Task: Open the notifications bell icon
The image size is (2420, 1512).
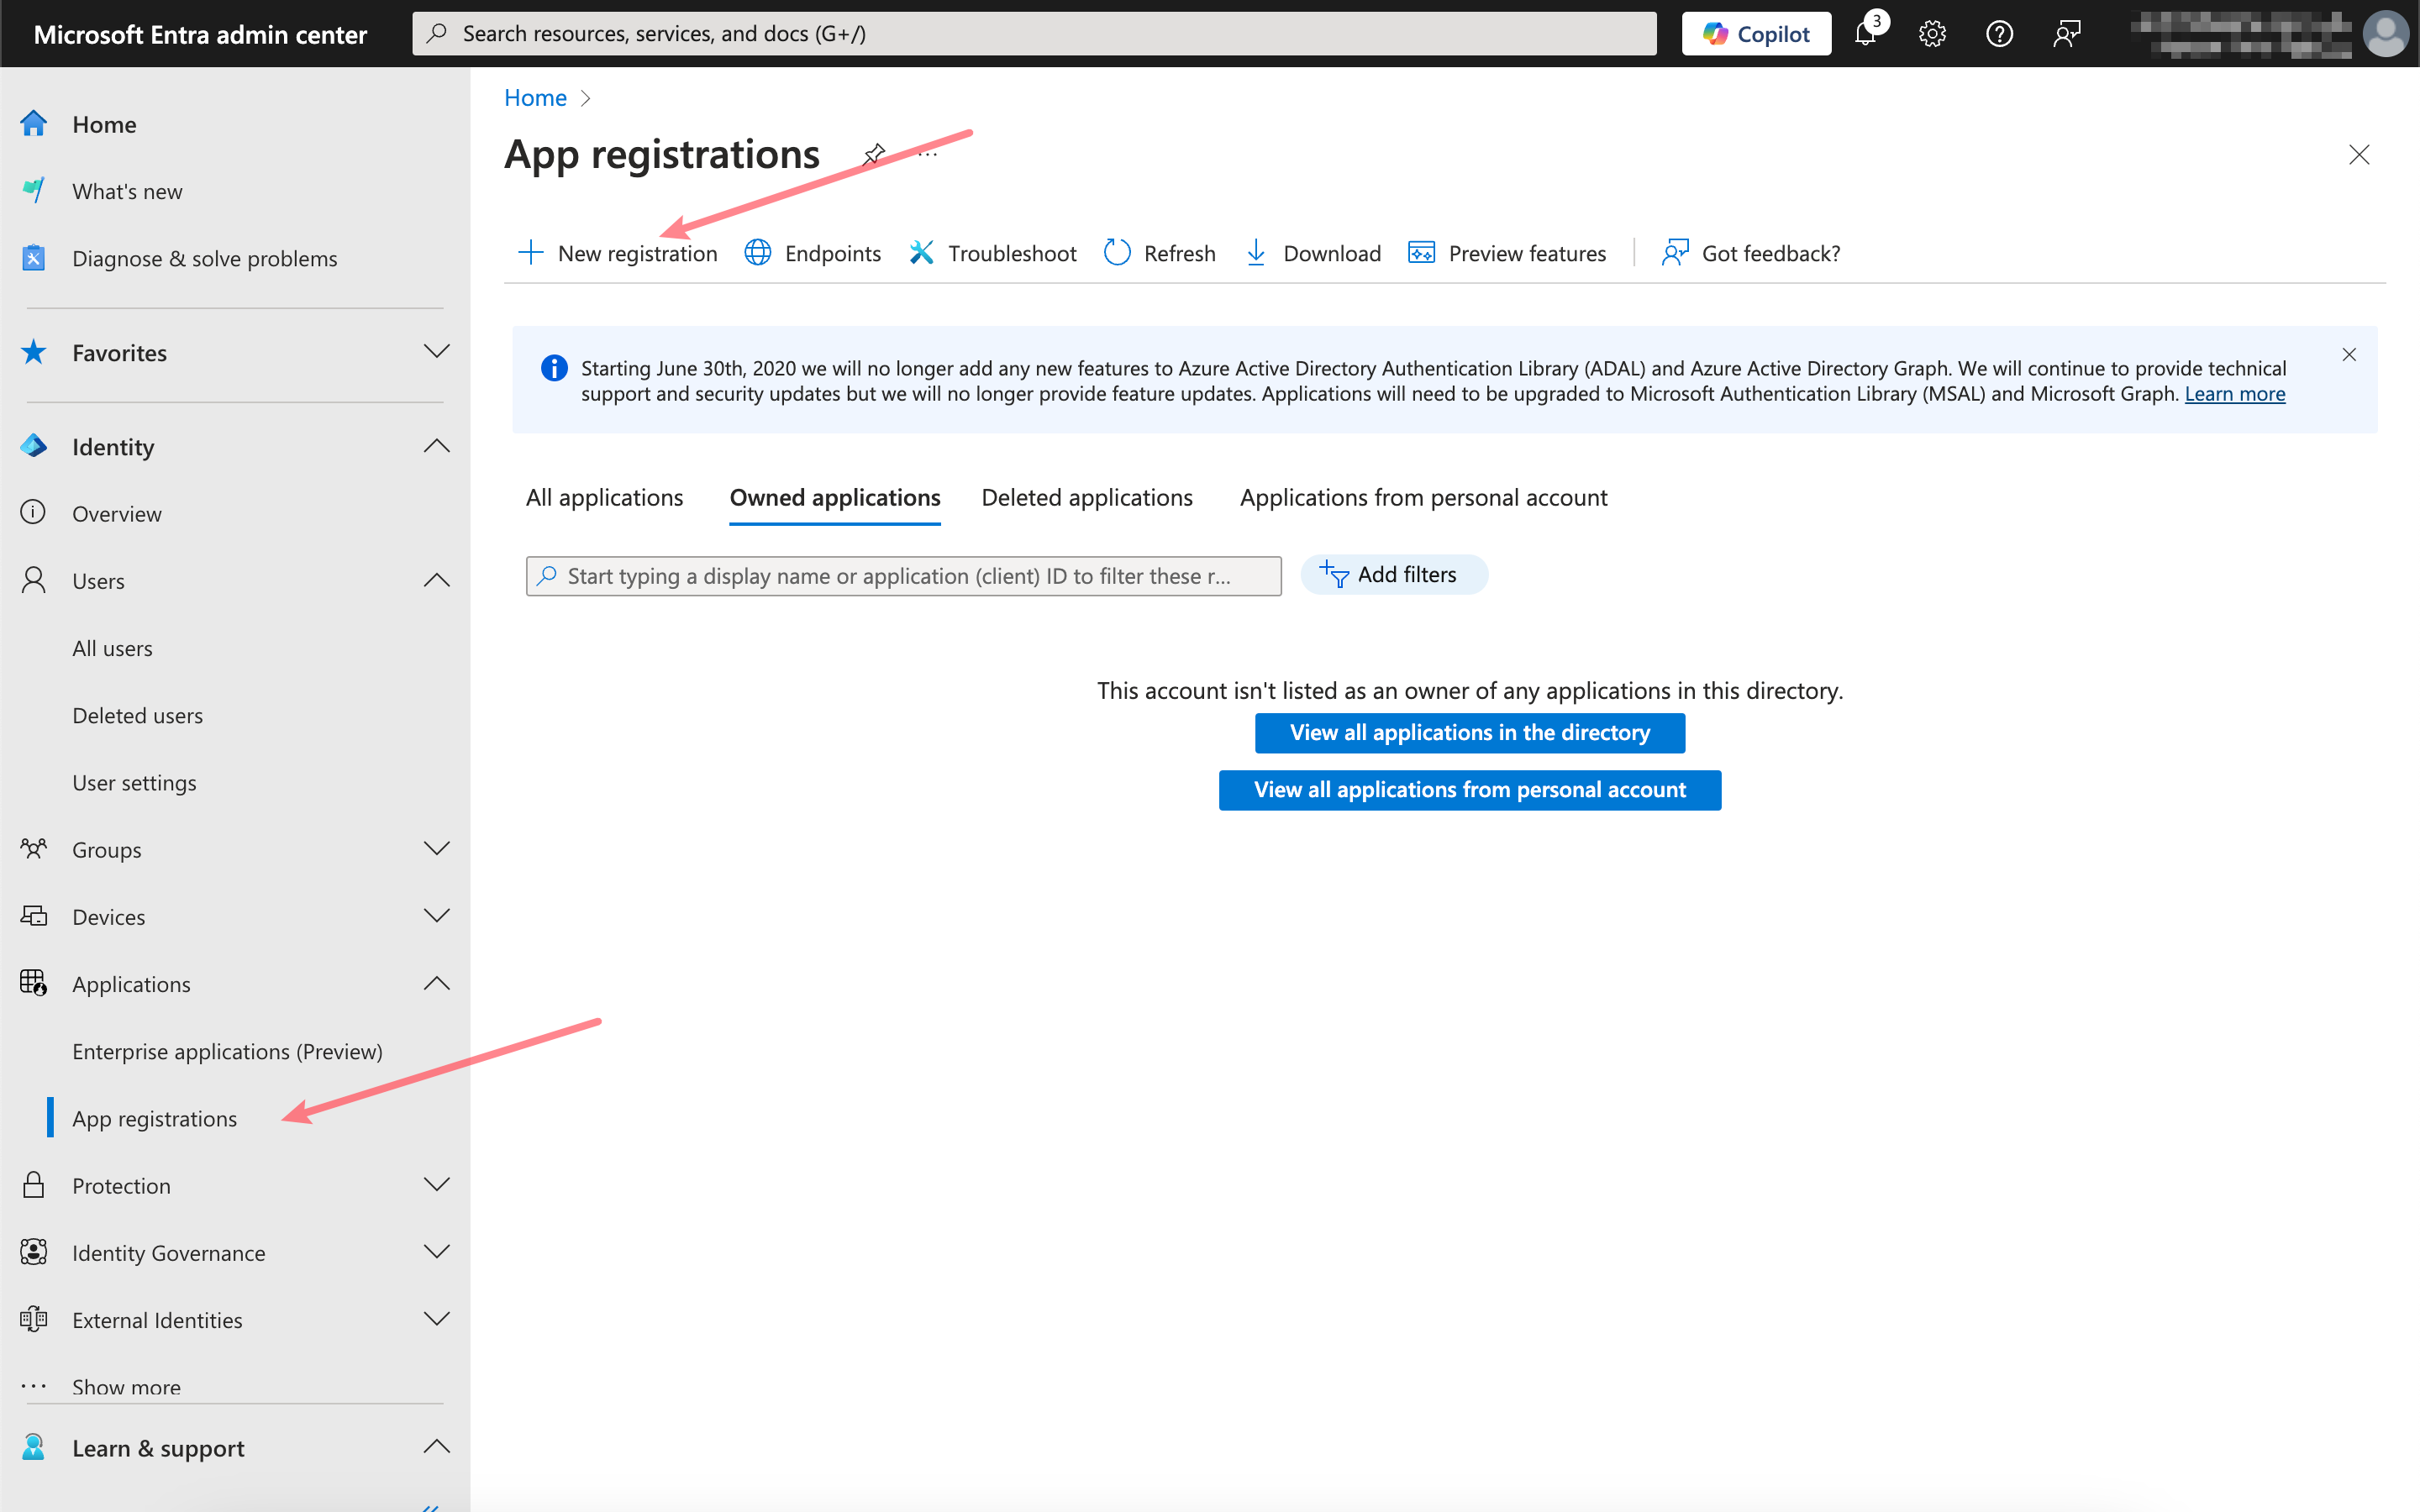Action: pos(1865,34)
